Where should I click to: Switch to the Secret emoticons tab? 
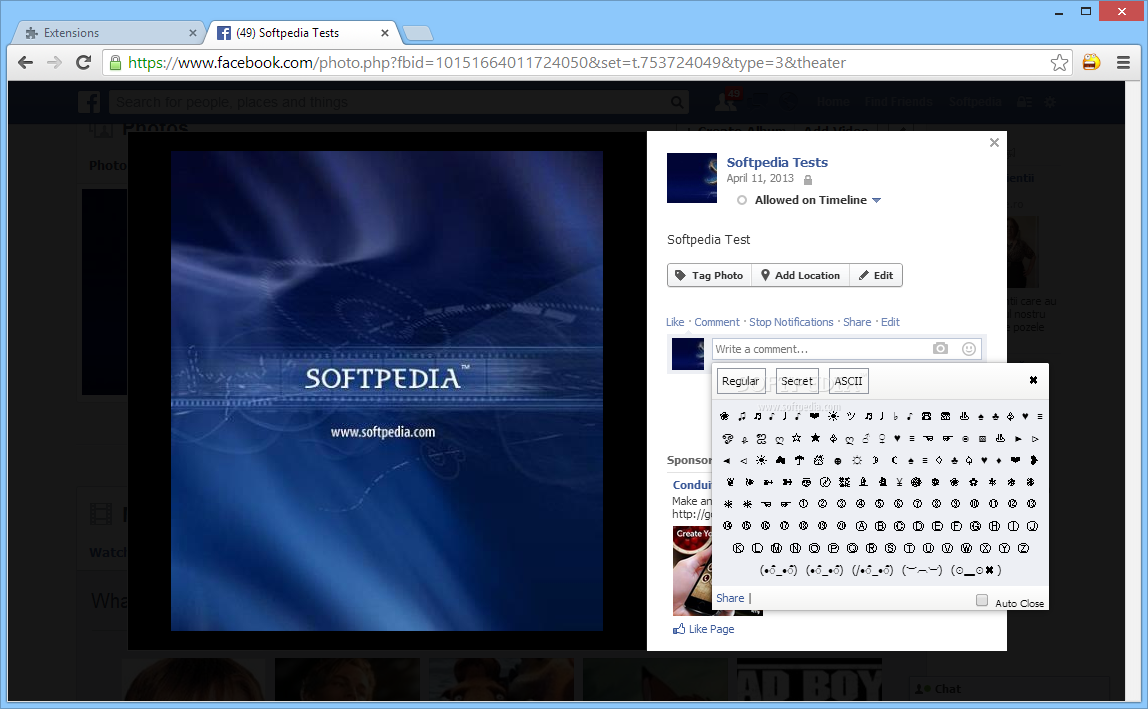(797, 381)
